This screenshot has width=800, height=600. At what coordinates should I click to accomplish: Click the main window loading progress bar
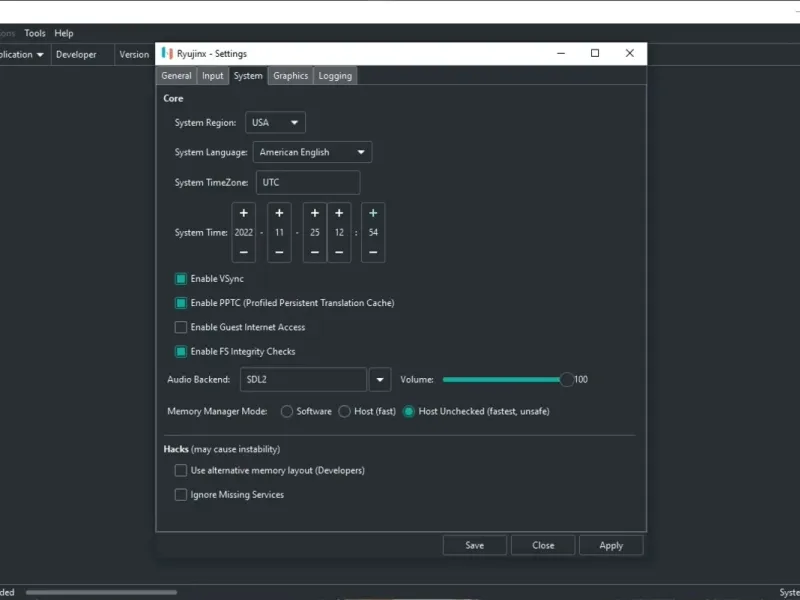point(102,592)
